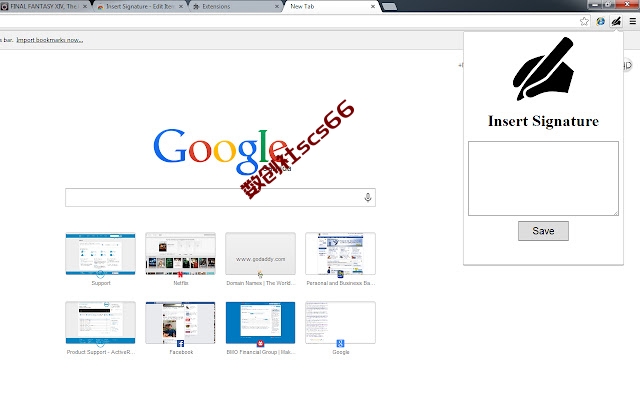This screenshot has height=400, width=640.
Task: Click the large signature pen logo in popup
Action: [x=543, y=69]
